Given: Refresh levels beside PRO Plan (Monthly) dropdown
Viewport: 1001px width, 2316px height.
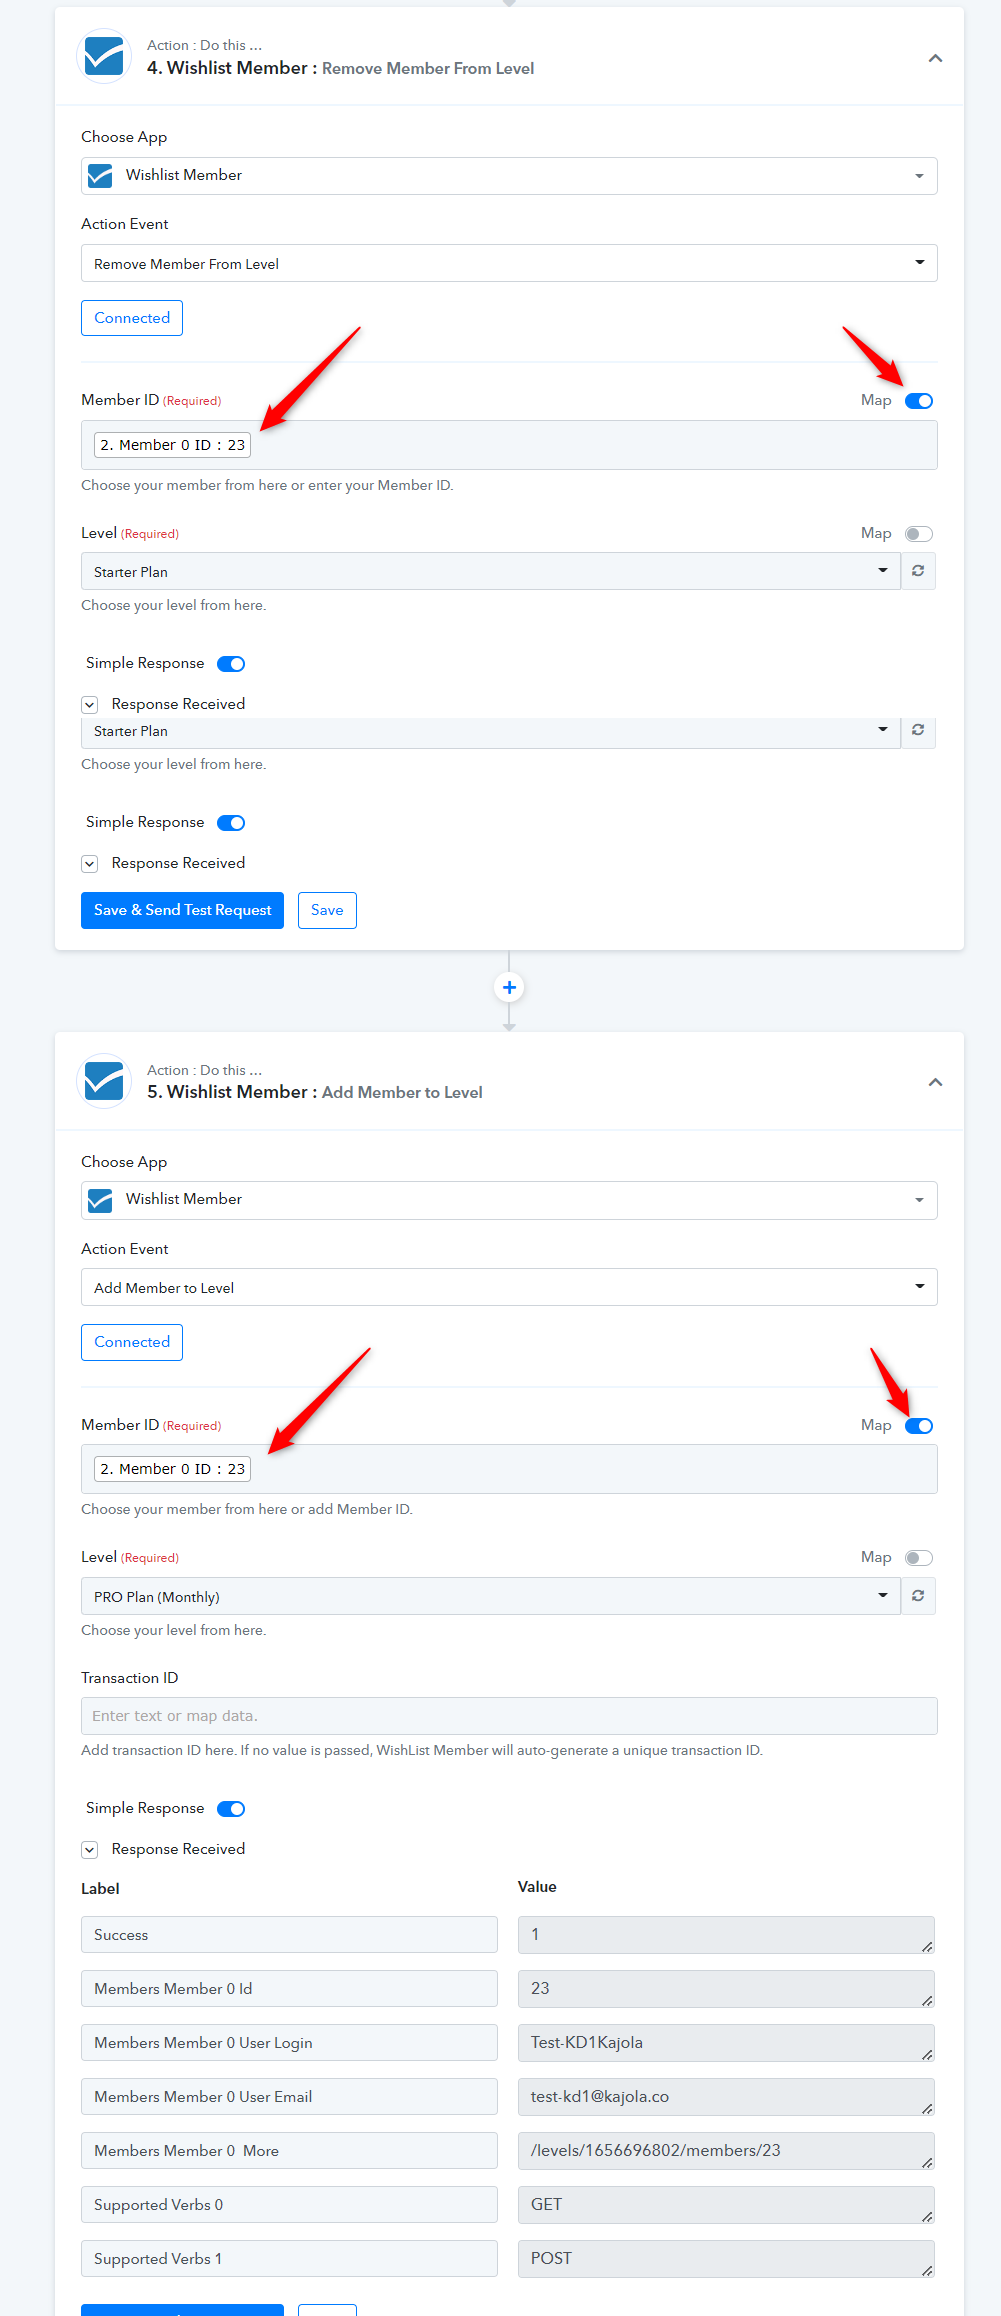Looking at the screenshot, I should tap(918, 1596).
